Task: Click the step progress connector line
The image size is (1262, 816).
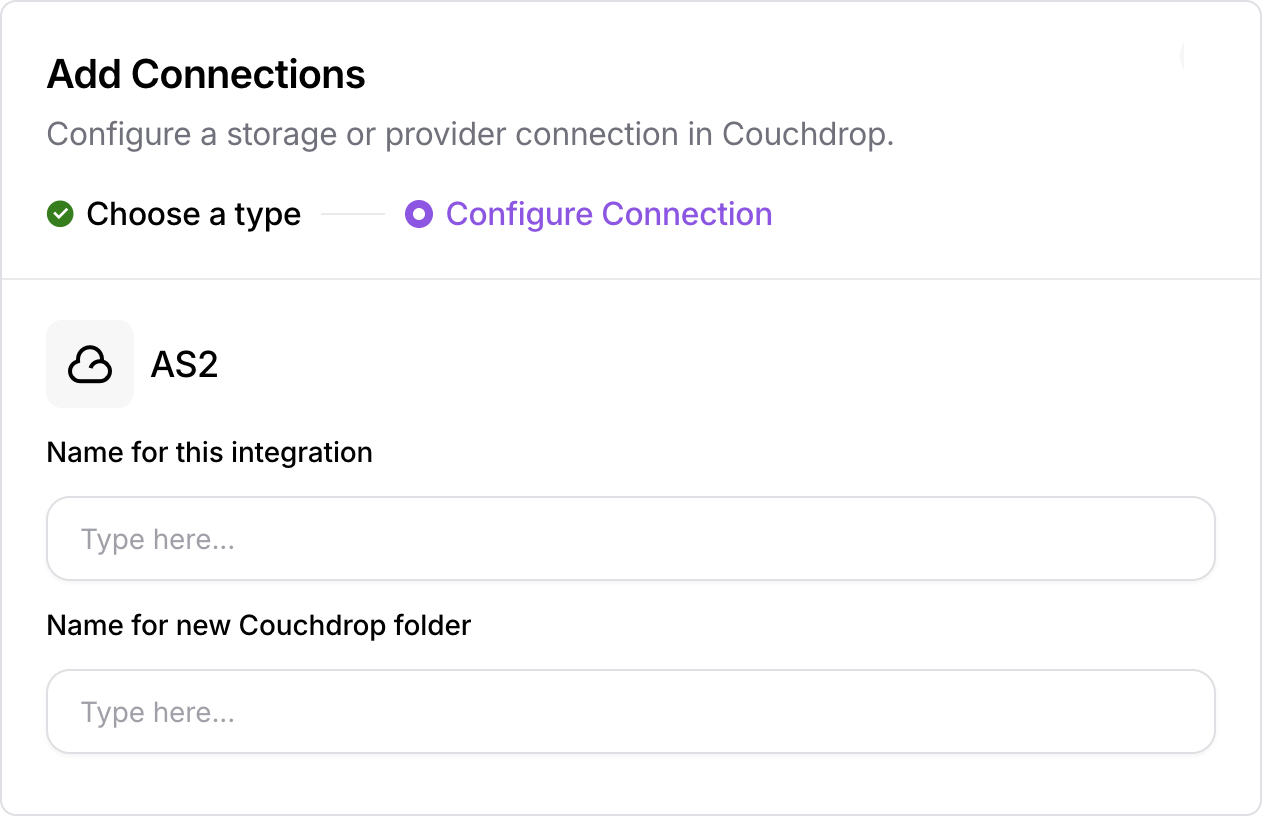Action: tap(352, 214)
